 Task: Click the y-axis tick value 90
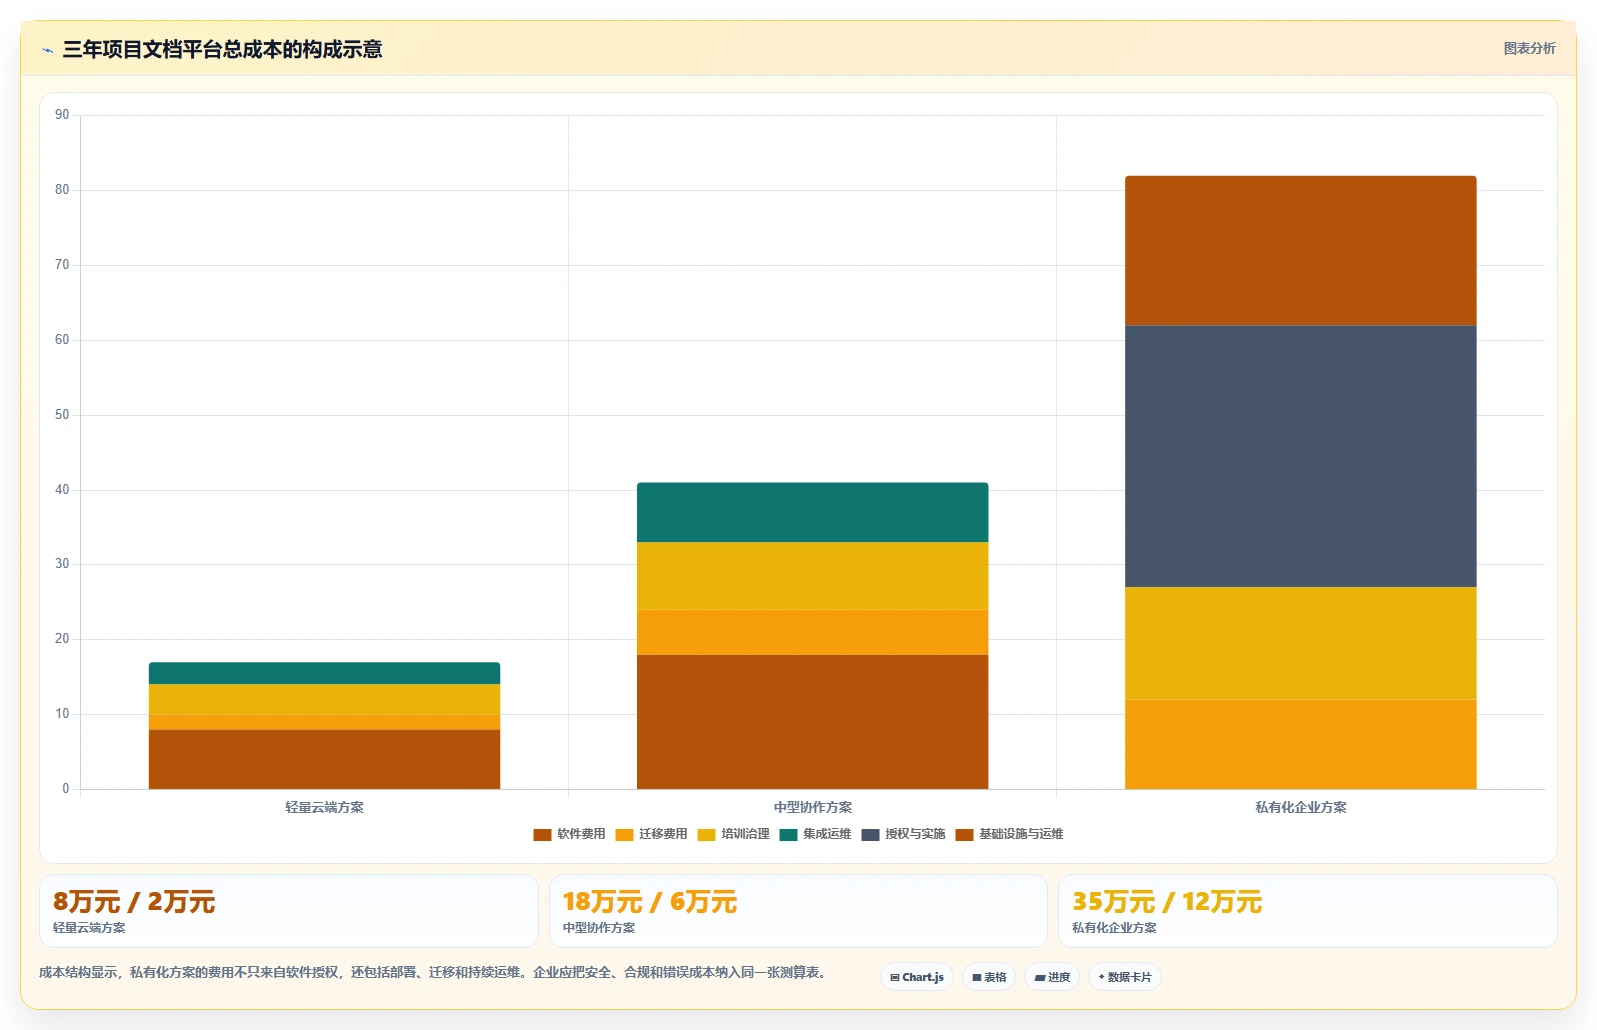coord(62,115)
